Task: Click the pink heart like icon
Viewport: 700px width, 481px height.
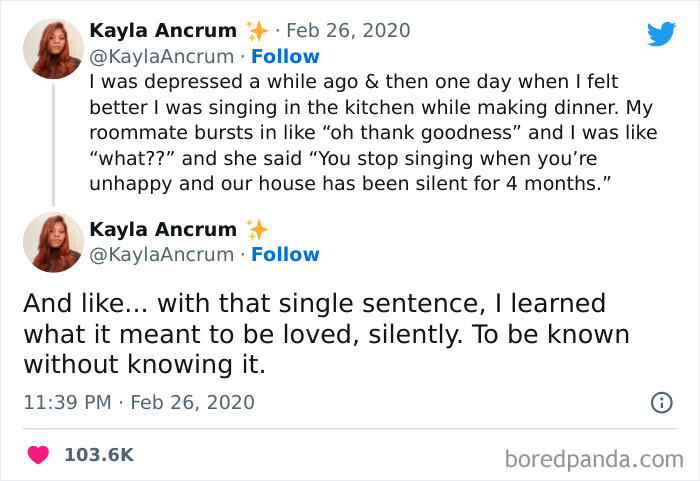Action: (38, 454)
